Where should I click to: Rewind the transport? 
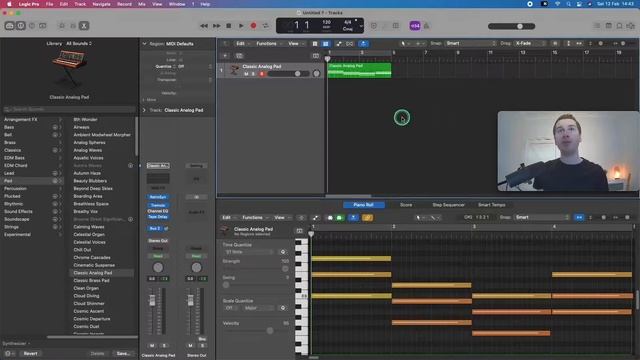pos(204,26)
